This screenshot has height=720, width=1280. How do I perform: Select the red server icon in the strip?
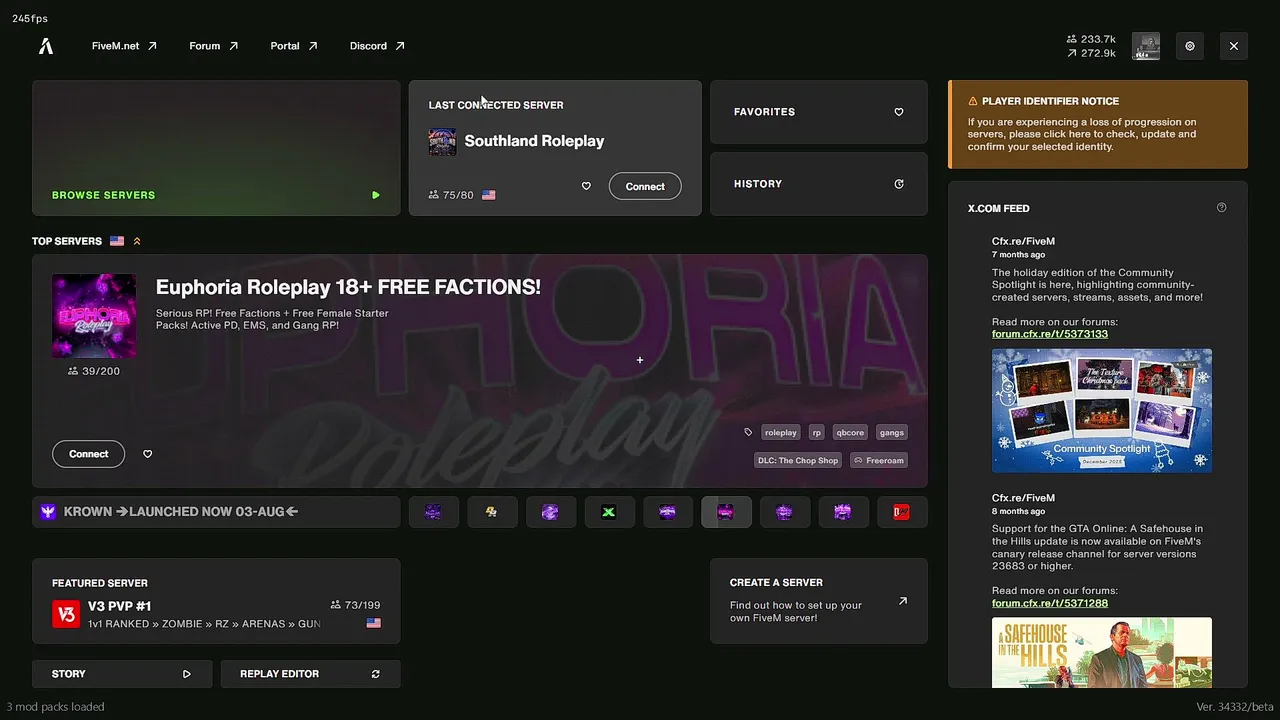point(902,512)
